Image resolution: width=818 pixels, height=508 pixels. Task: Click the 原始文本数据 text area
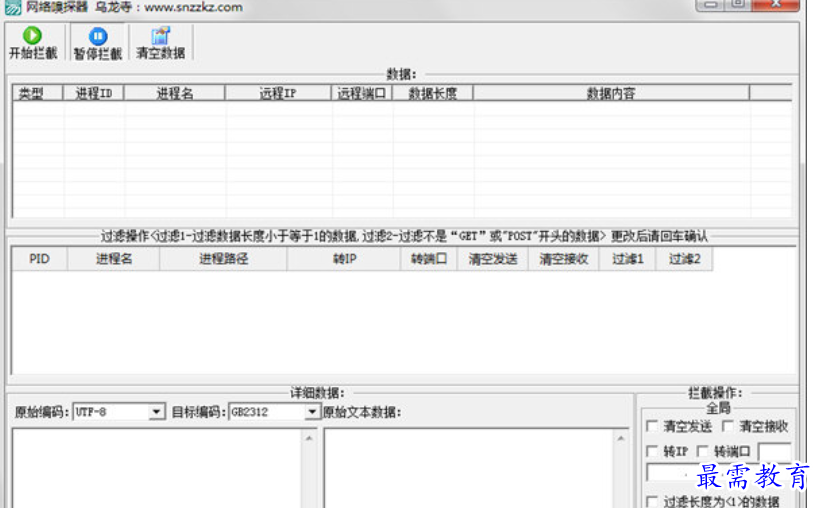click(469, 468)
